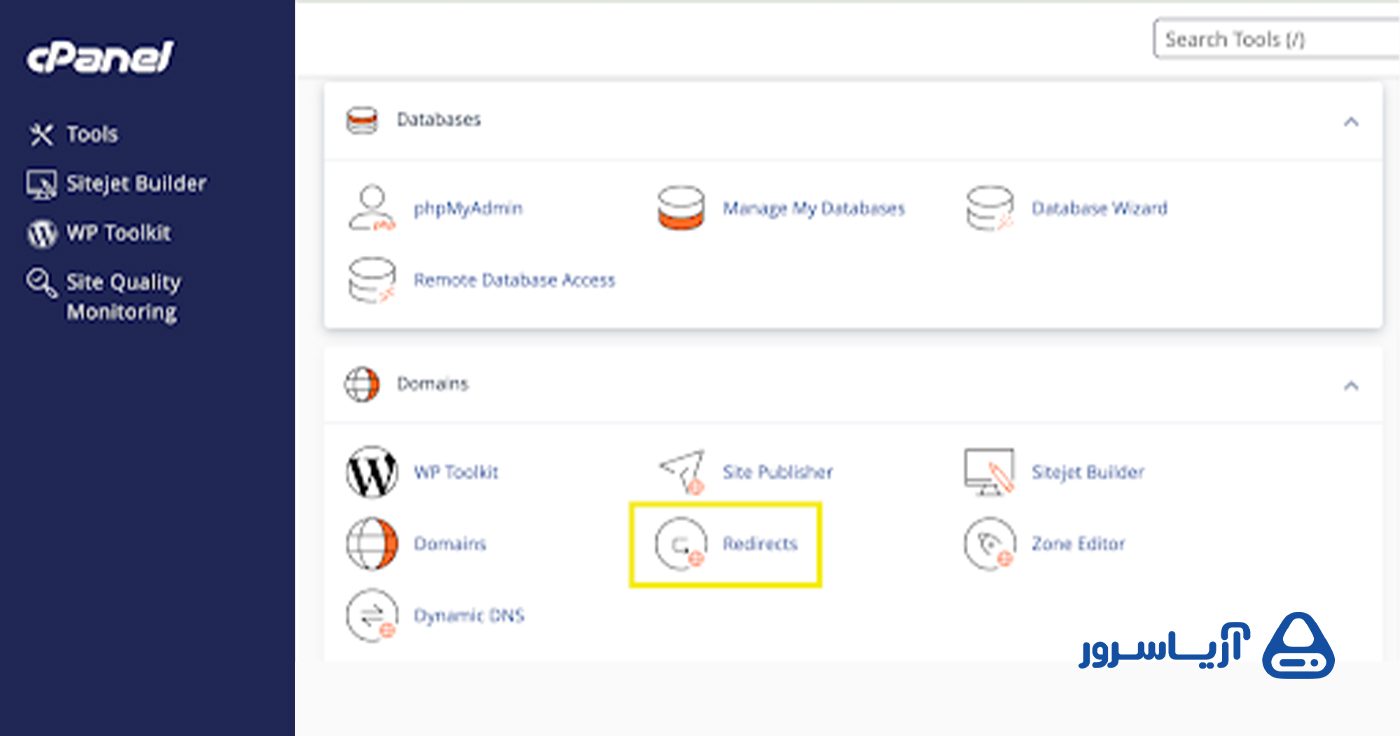Open the Database Wizard link
Screen dimensions: 1400x736
1099,208
